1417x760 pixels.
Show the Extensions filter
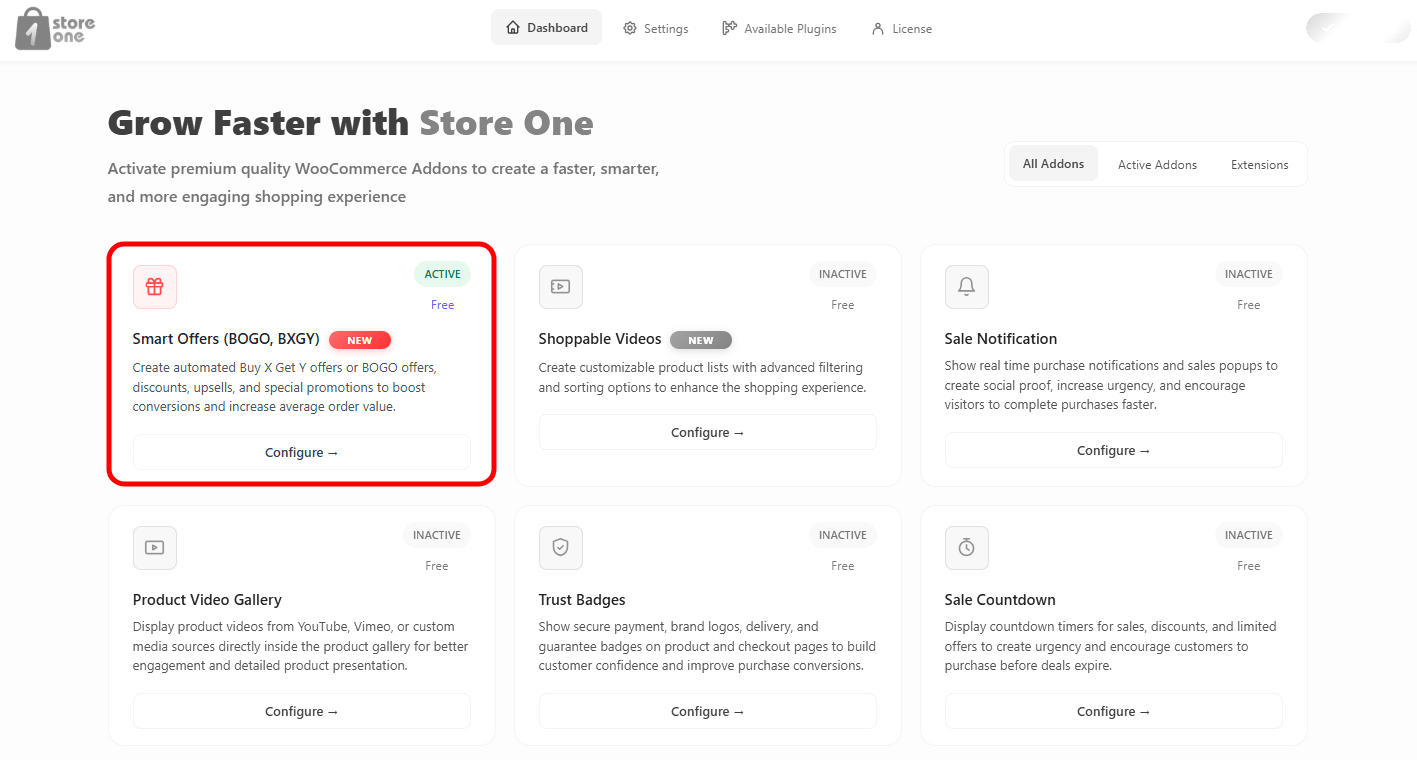pyautogui.click(x=1259, y=164)
